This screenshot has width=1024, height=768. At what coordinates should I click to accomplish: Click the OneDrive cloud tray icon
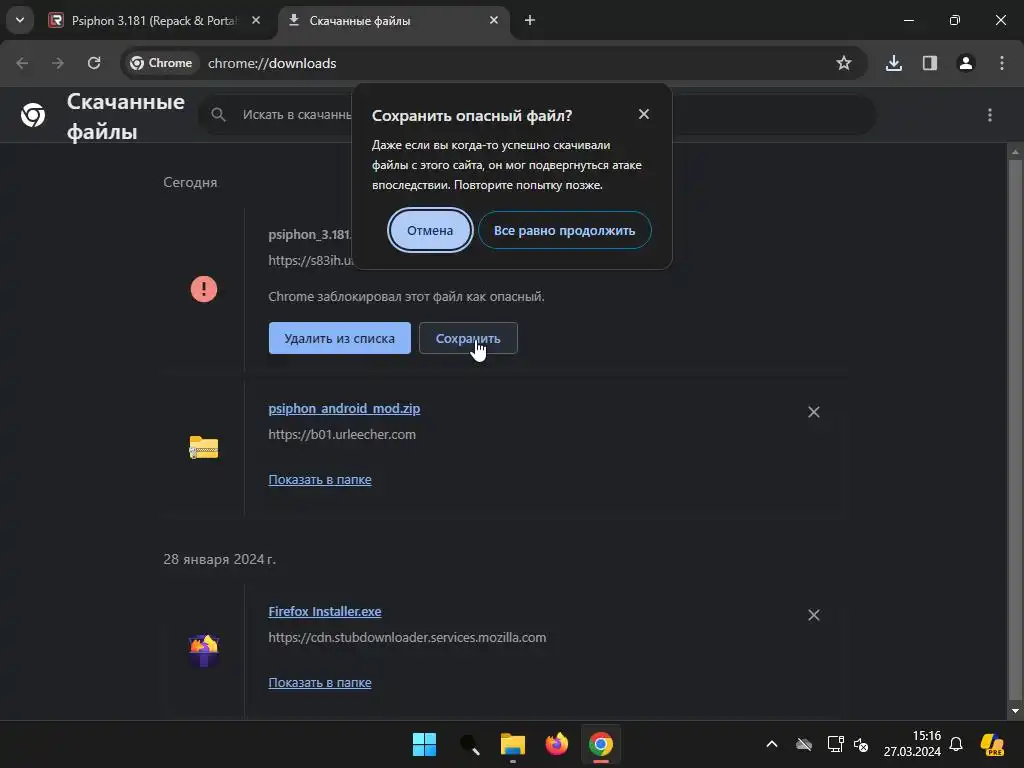(x=804, y=744)
